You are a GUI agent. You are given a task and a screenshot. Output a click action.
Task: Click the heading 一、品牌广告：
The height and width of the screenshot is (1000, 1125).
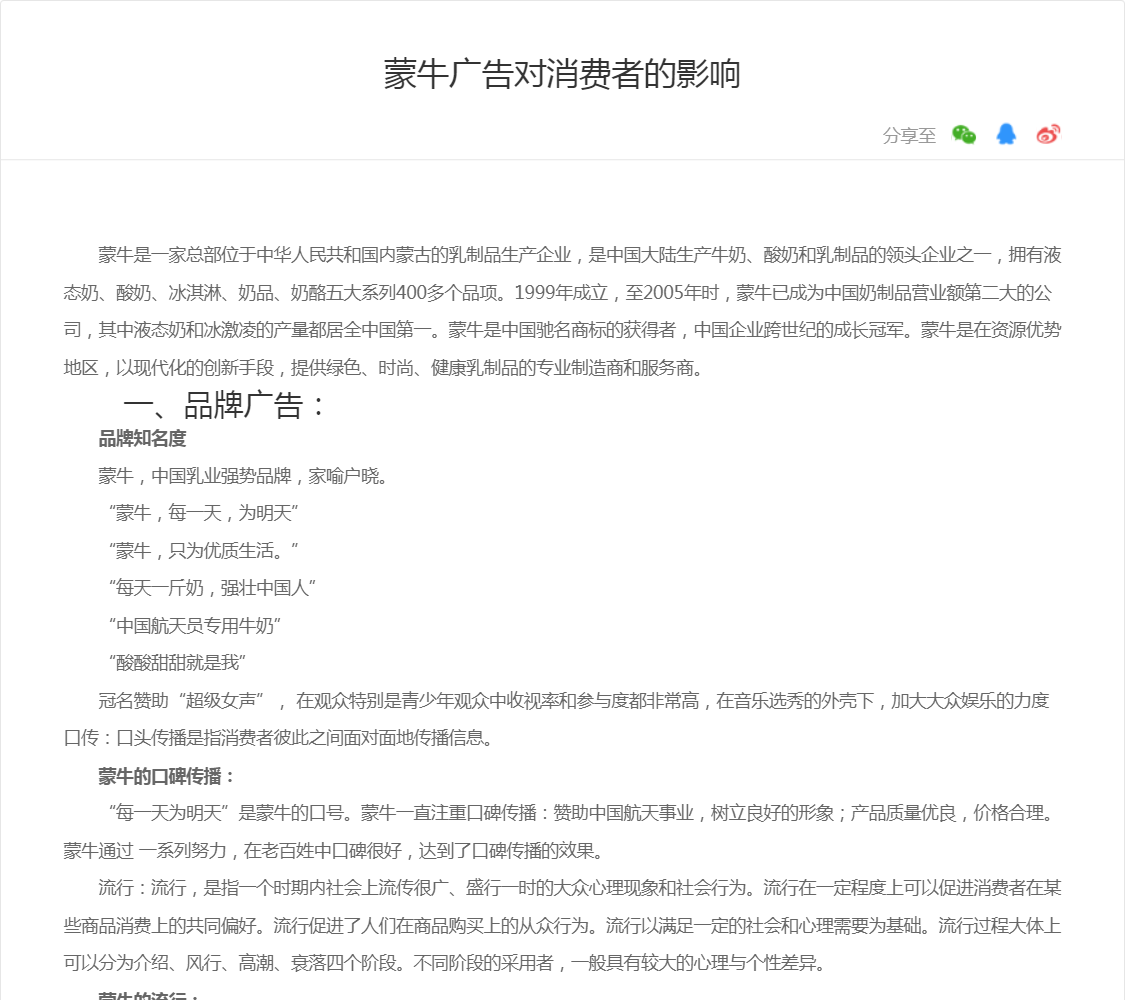[225, 405]
